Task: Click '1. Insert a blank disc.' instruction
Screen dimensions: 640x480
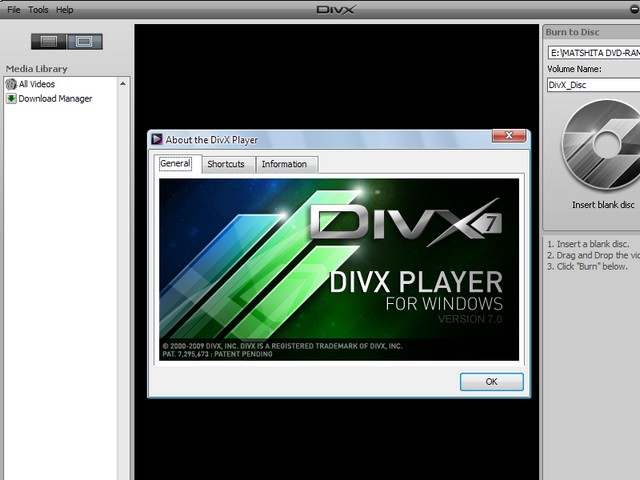Action: coord(588,244)
